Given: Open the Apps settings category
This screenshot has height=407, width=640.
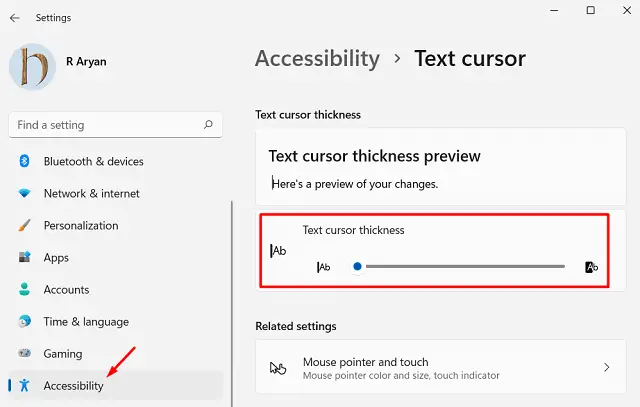Looking at the screenshot, I should click(56, 258).
